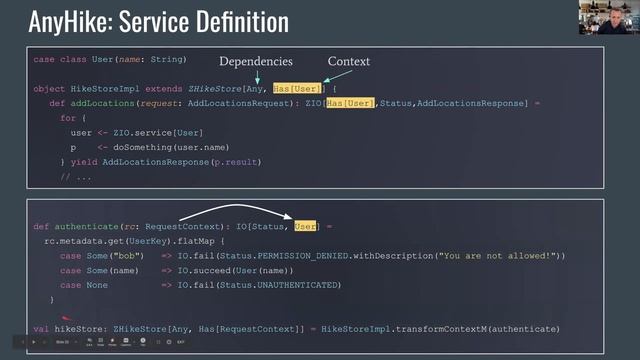
Task: Click highlighted 'User' in authenticate return type
Action: [305, 226]
